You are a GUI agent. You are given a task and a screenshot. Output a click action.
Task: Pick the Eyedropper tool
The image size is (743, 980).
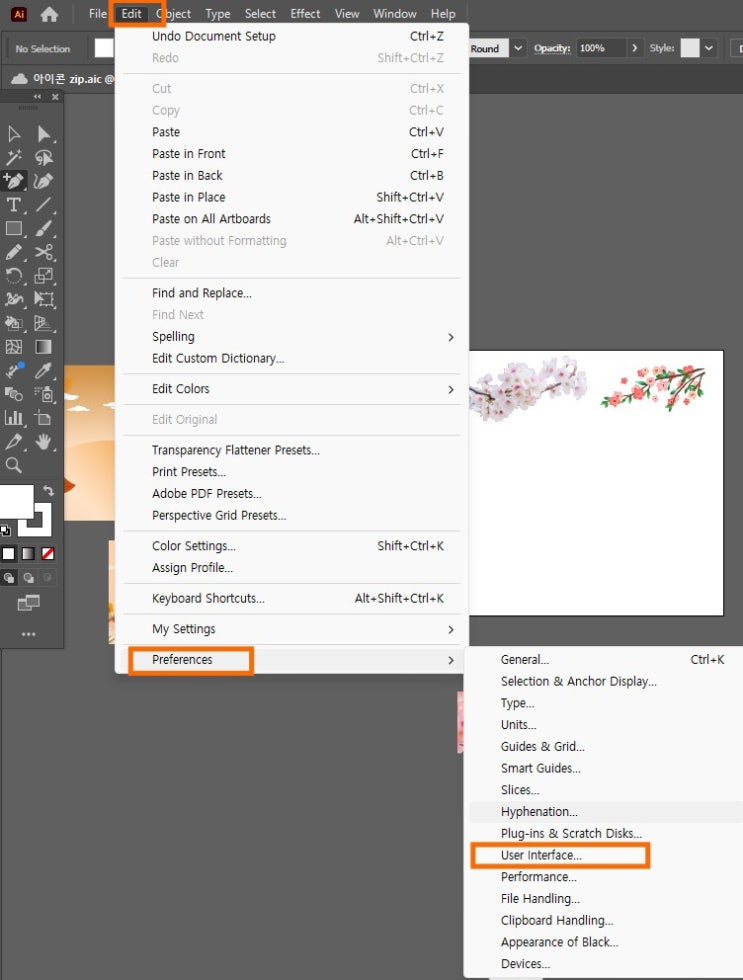coord(44,371)
